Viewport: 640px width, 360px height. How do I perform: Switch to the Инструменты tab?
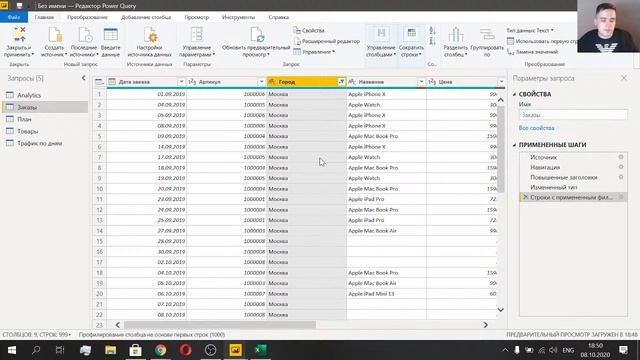coord(238,17)
